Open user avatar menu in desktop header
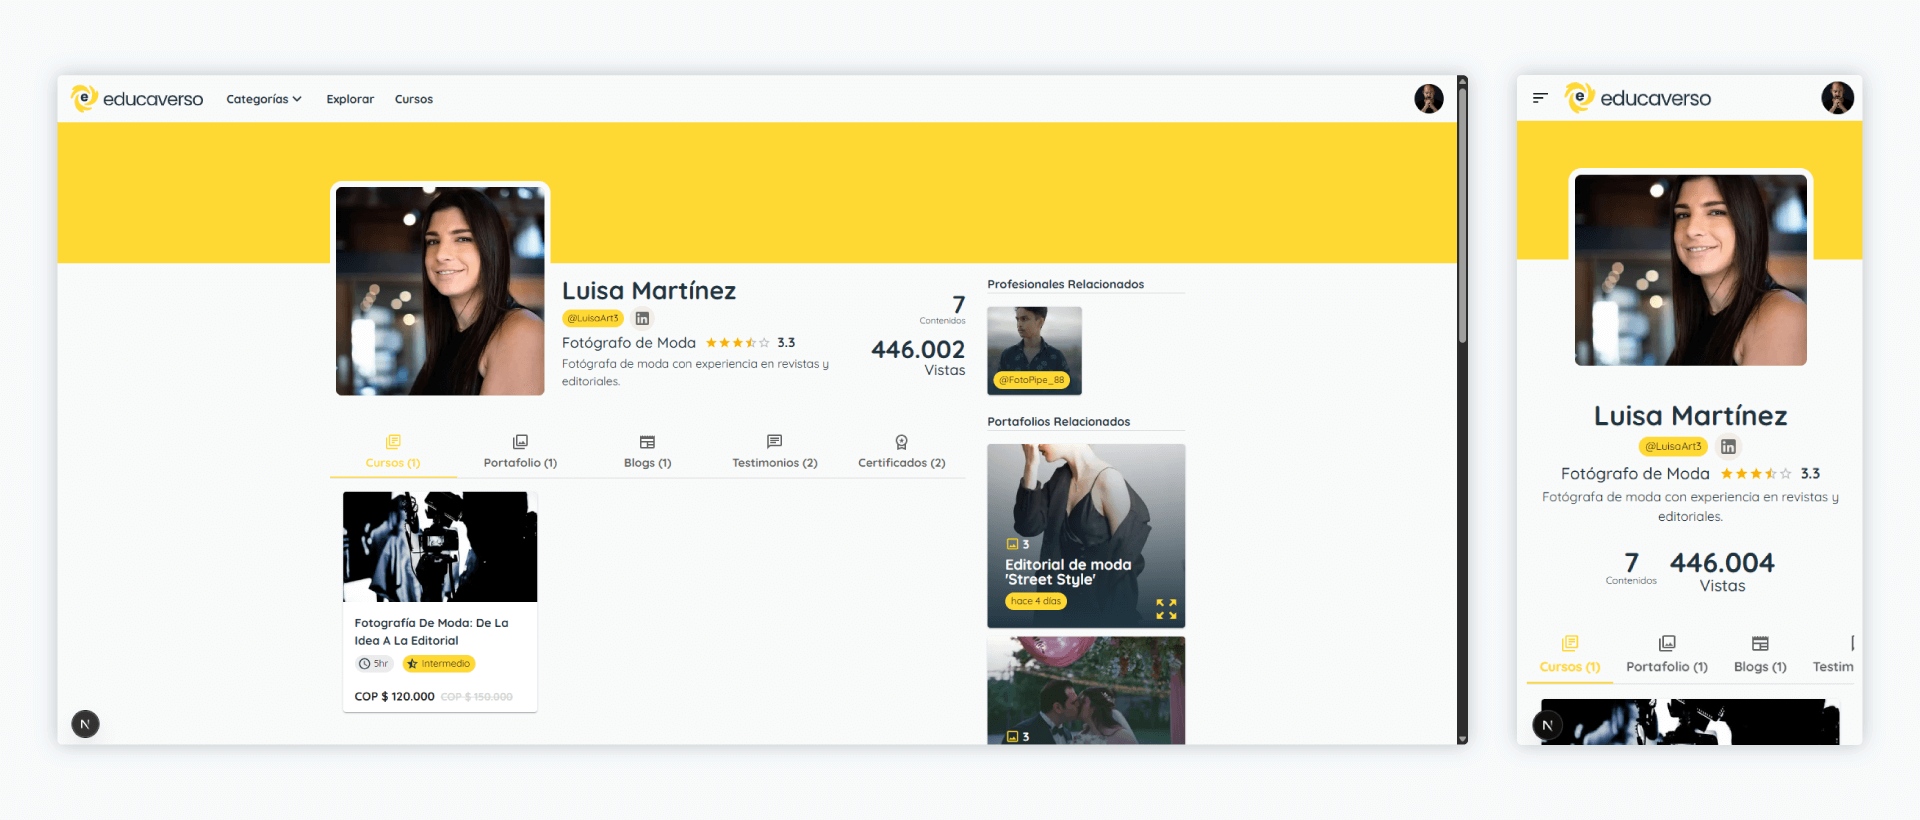Image resolution: width=1920 pixels, height=820 pixels. pyautogui.click(x=1428, y=99)
